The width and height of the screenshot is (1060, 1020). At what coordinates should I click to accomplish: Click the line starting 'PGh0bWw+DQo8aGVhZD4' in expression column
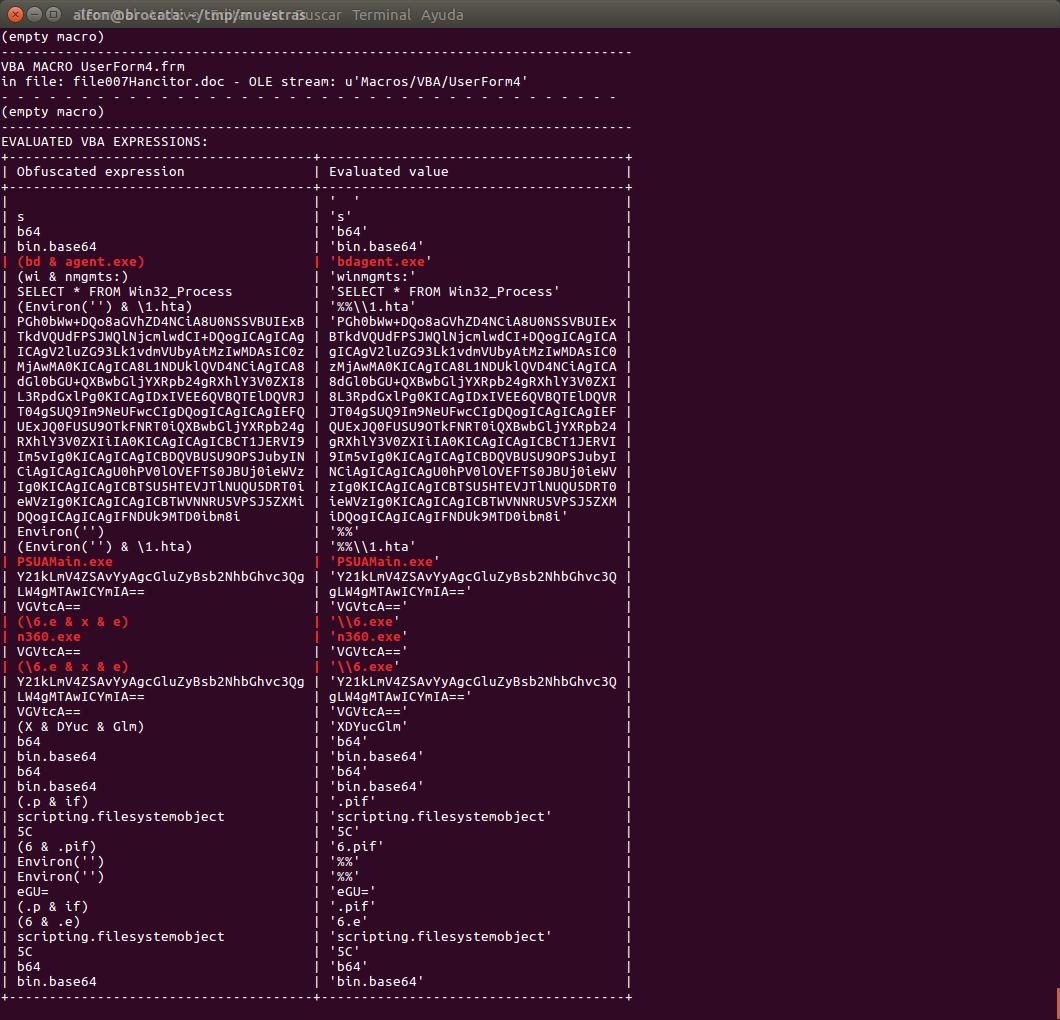click(160, 322)
